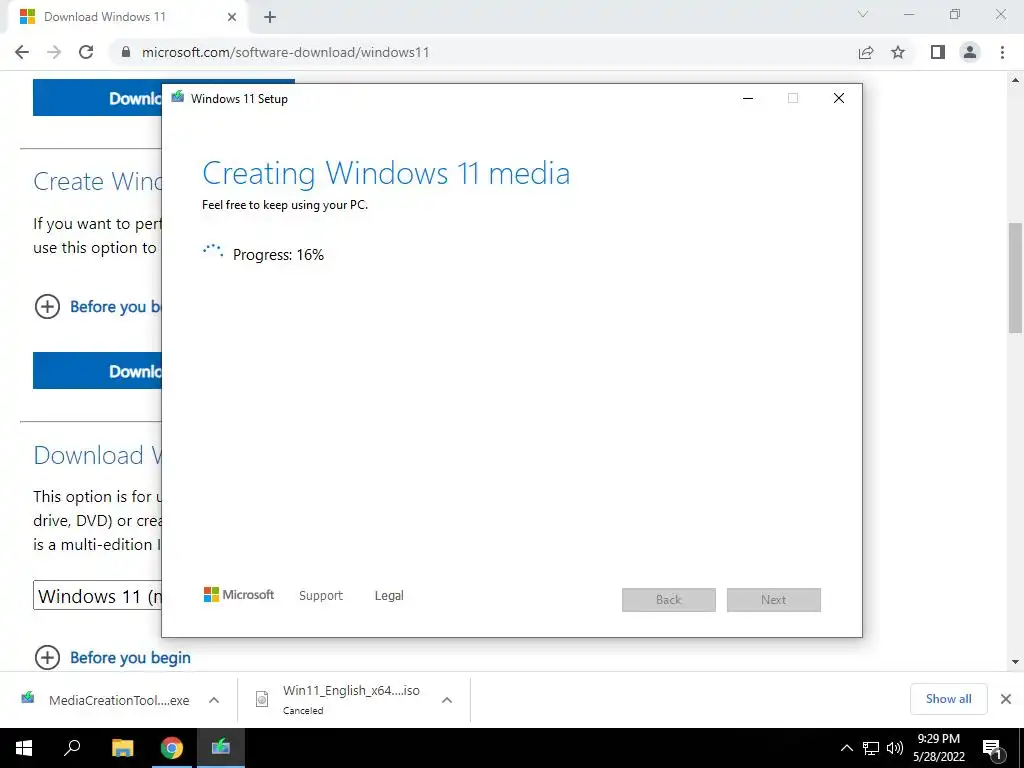Go back using Chrome's back arrow
1024x768 pixels.
(22, 52)
